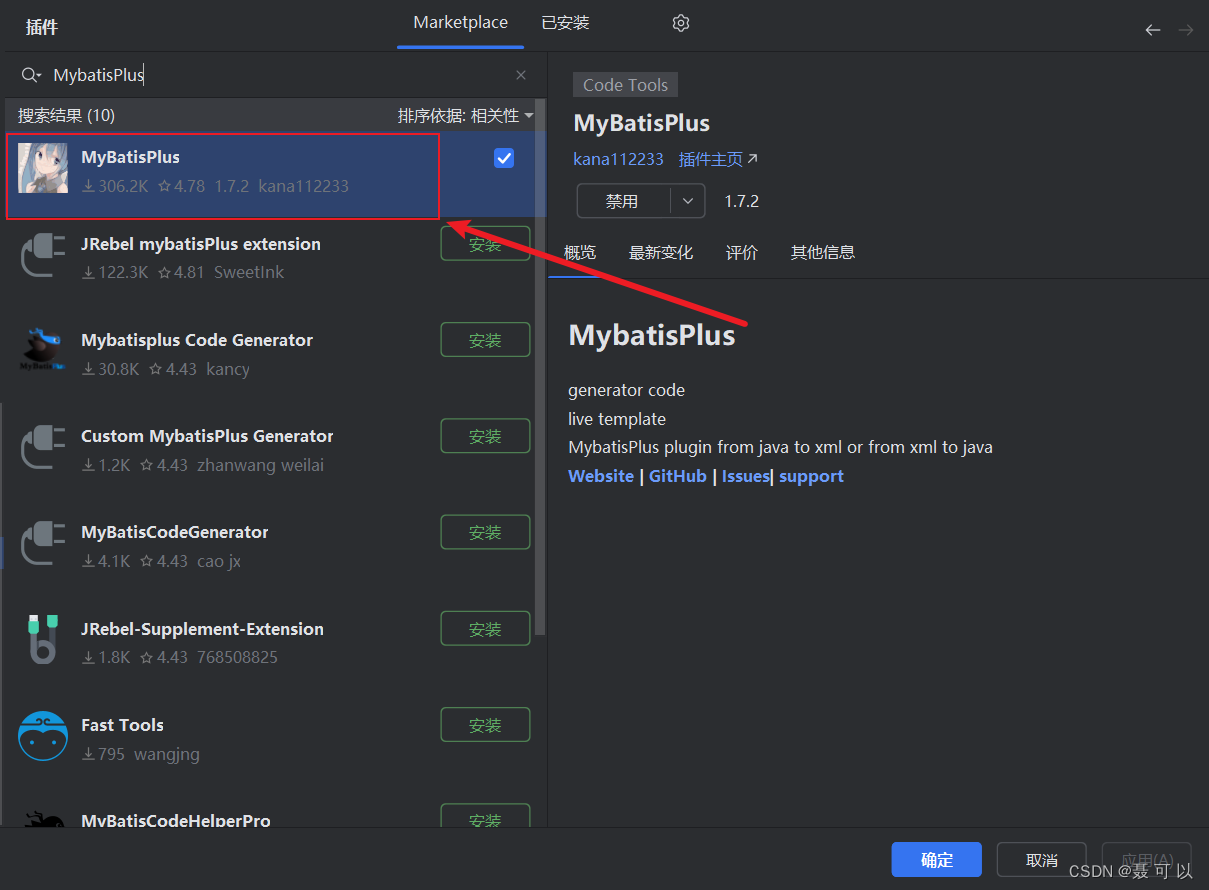The width and height of the screenshot is (1209, 890).
Task: Install JRebel-Supplement-Extension plugin
Action: pyautogui.click(x=485, y=629)
